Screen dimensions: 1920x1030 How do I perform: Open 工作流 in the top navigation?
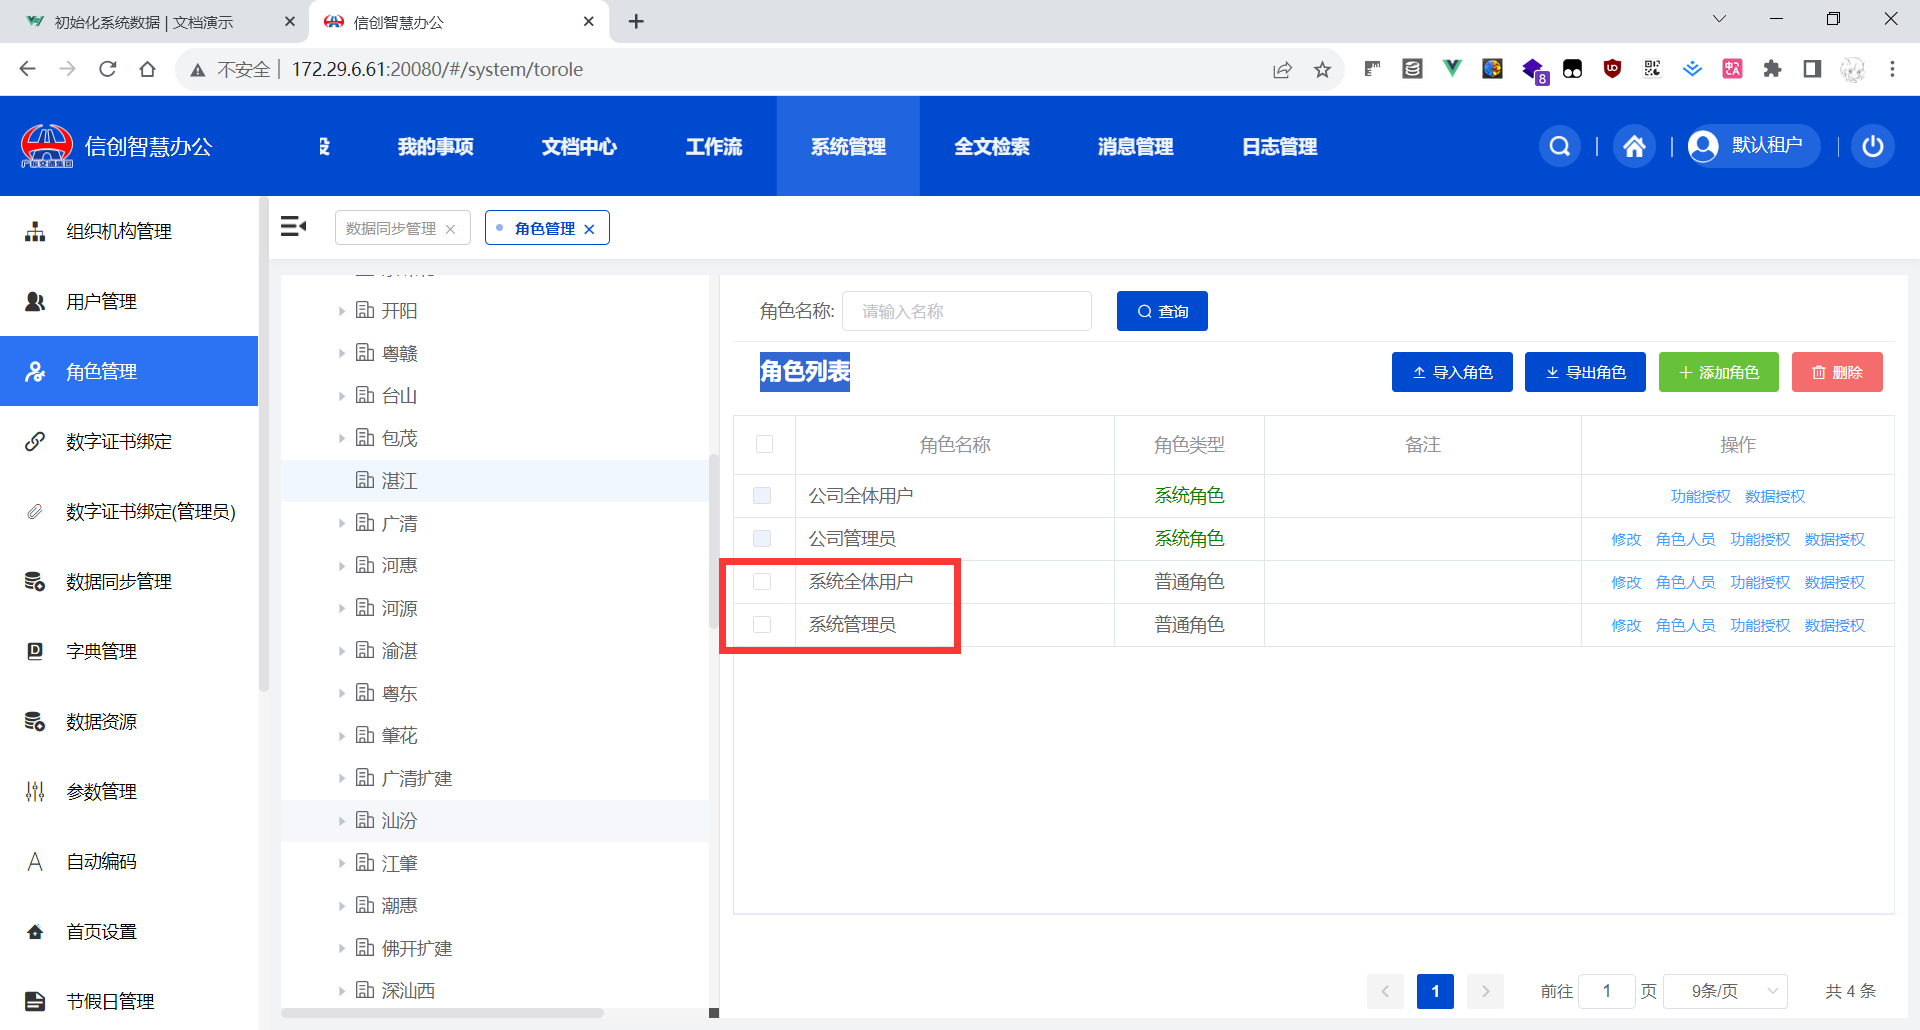tap(714, 147)
